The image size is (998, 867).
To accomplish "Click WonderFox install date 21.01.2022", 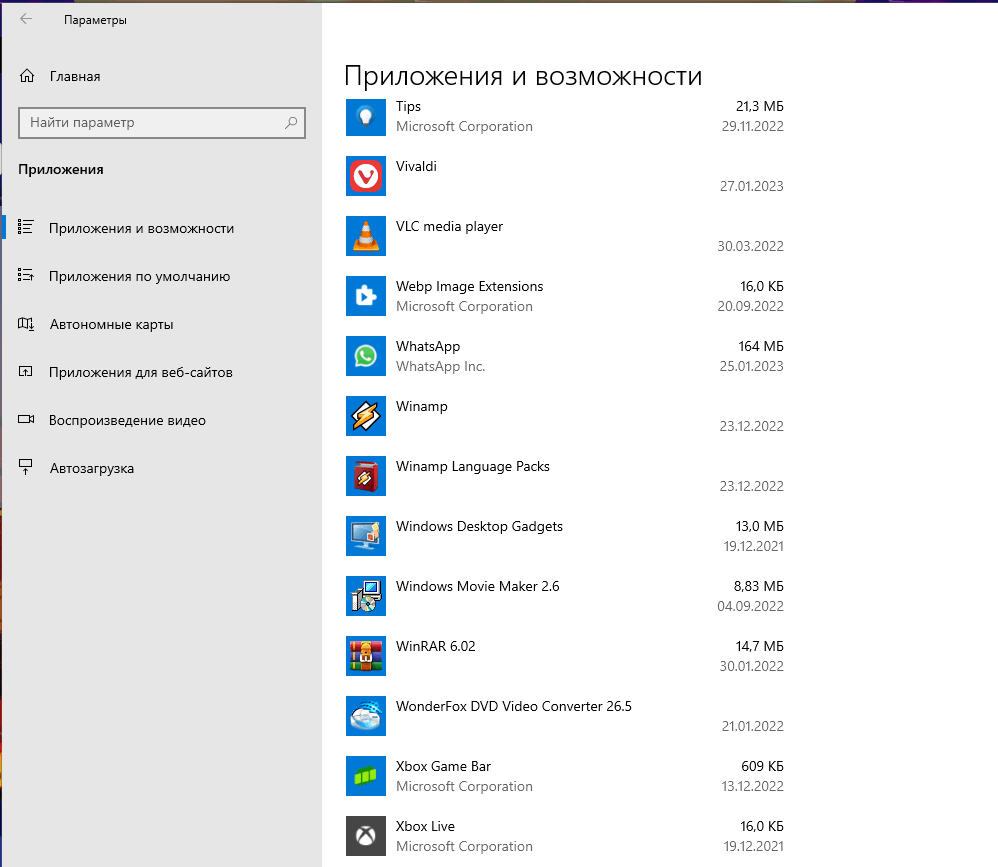I will click(x=752, y=726).
